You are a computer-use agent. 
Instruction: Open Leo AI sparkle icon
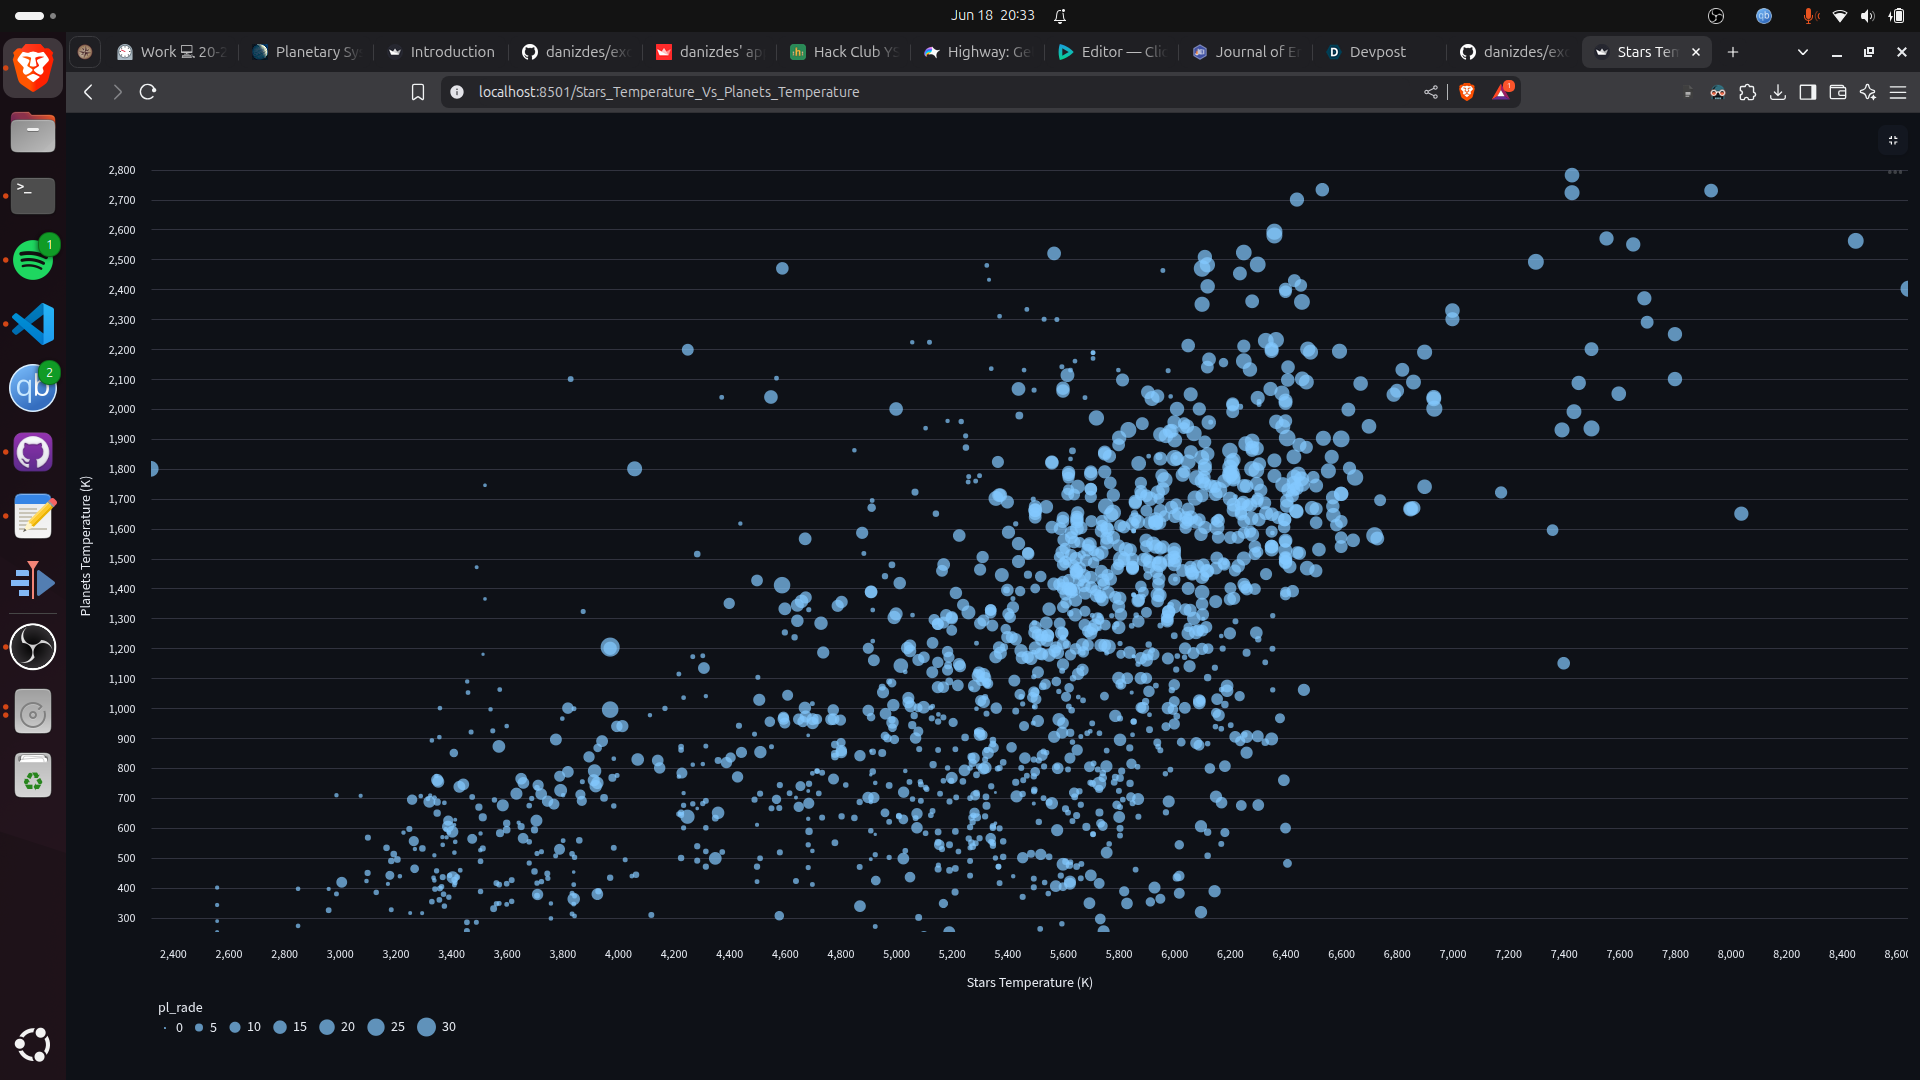coord(1867,92)
